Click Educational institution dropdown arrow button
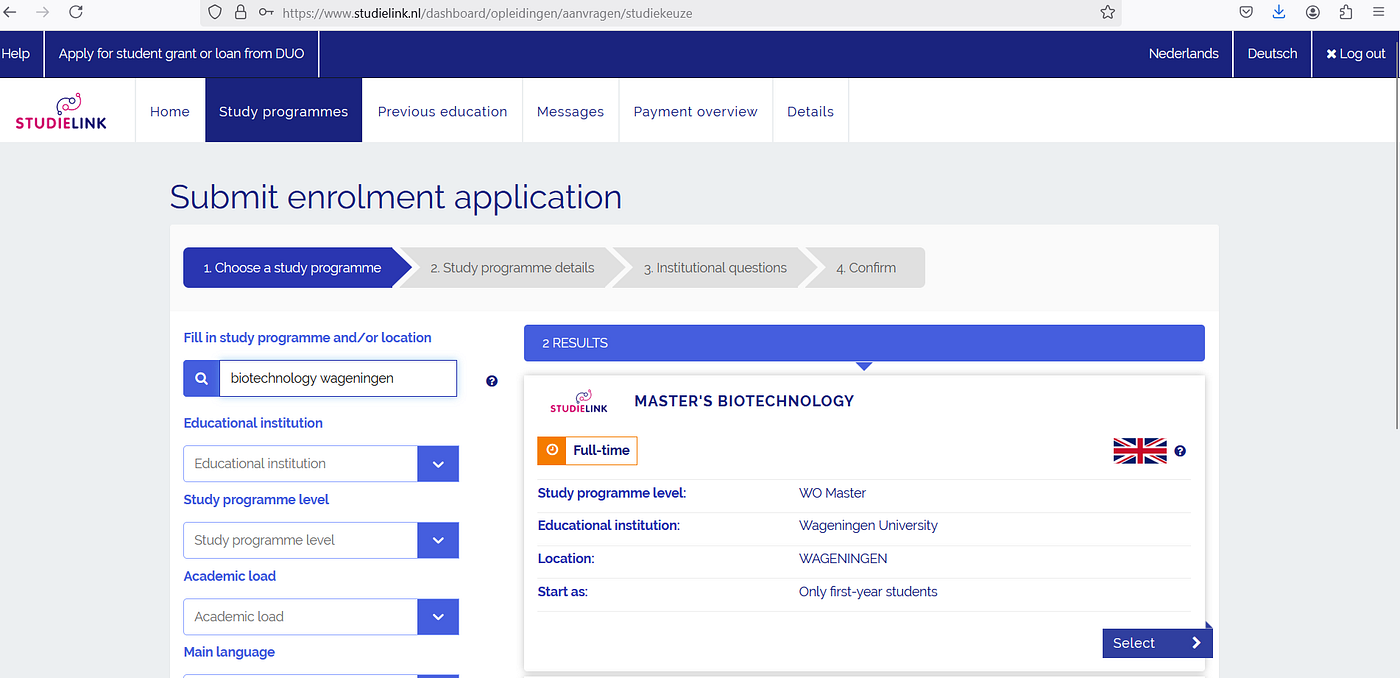 pyautogui.click(x=438, y=464)
